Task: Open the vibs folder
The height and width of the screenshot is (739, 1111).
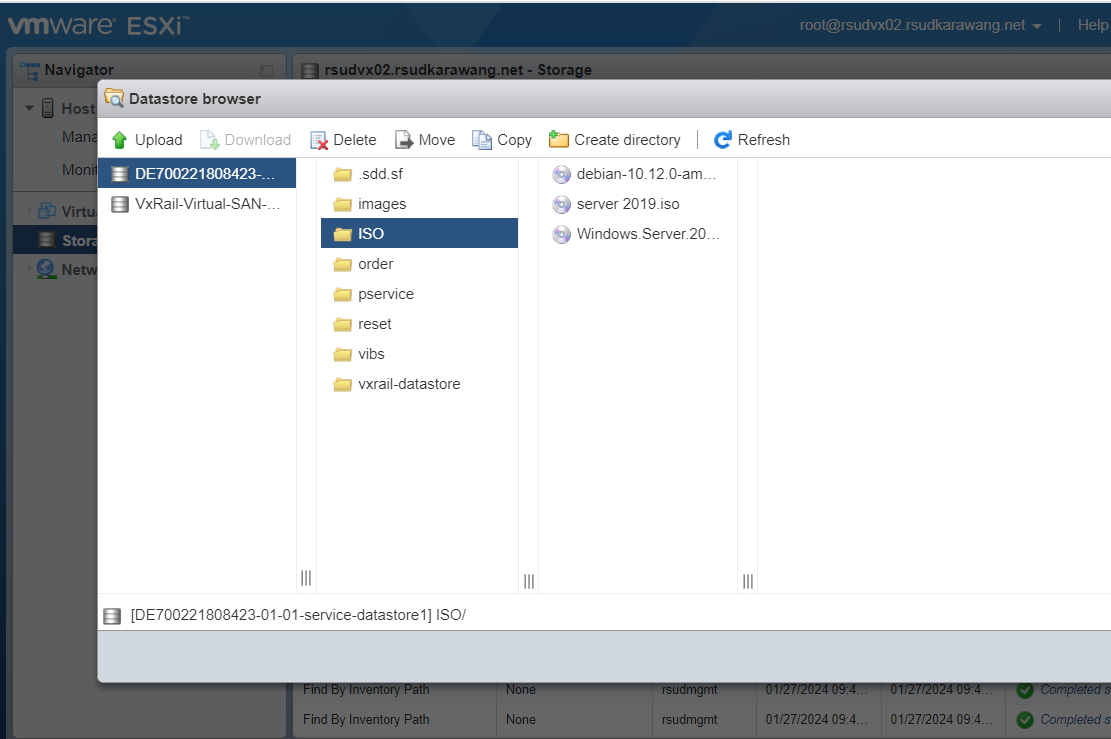Action: tap(371, 354)
